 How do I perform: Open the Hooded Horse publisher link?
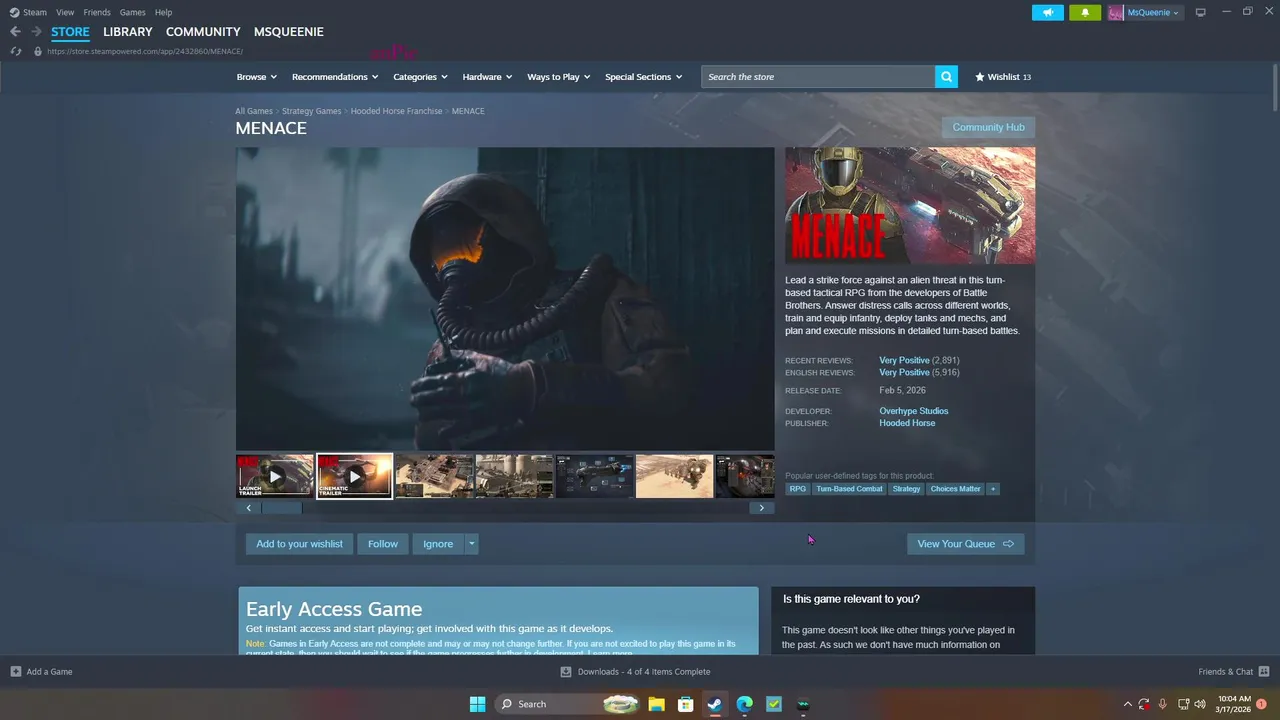coord(907,423)
